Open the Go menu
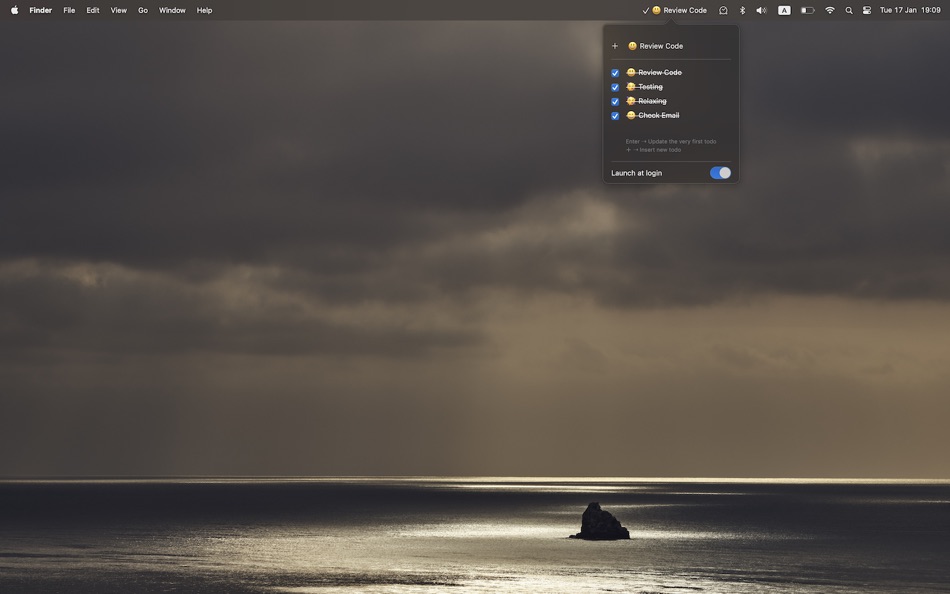This screenshot has height=594, width=950. (x=143, y=10)
